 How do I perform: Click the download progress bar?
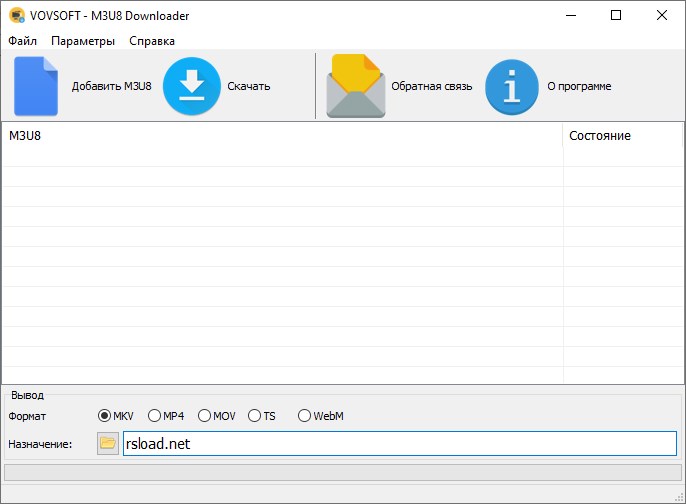(x=342, y=472)
